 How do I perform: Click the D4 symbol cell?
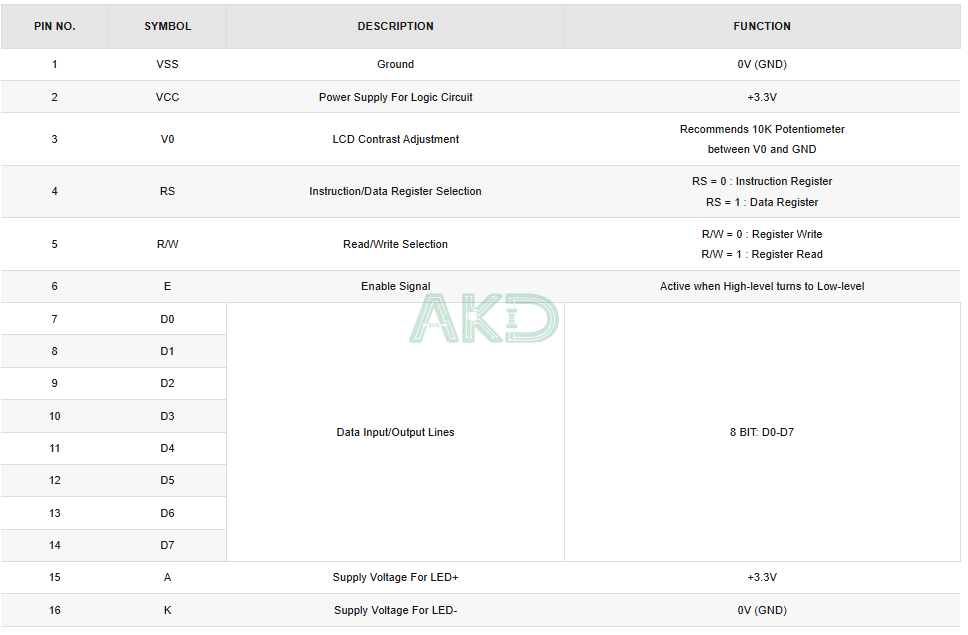coord(167,449)
